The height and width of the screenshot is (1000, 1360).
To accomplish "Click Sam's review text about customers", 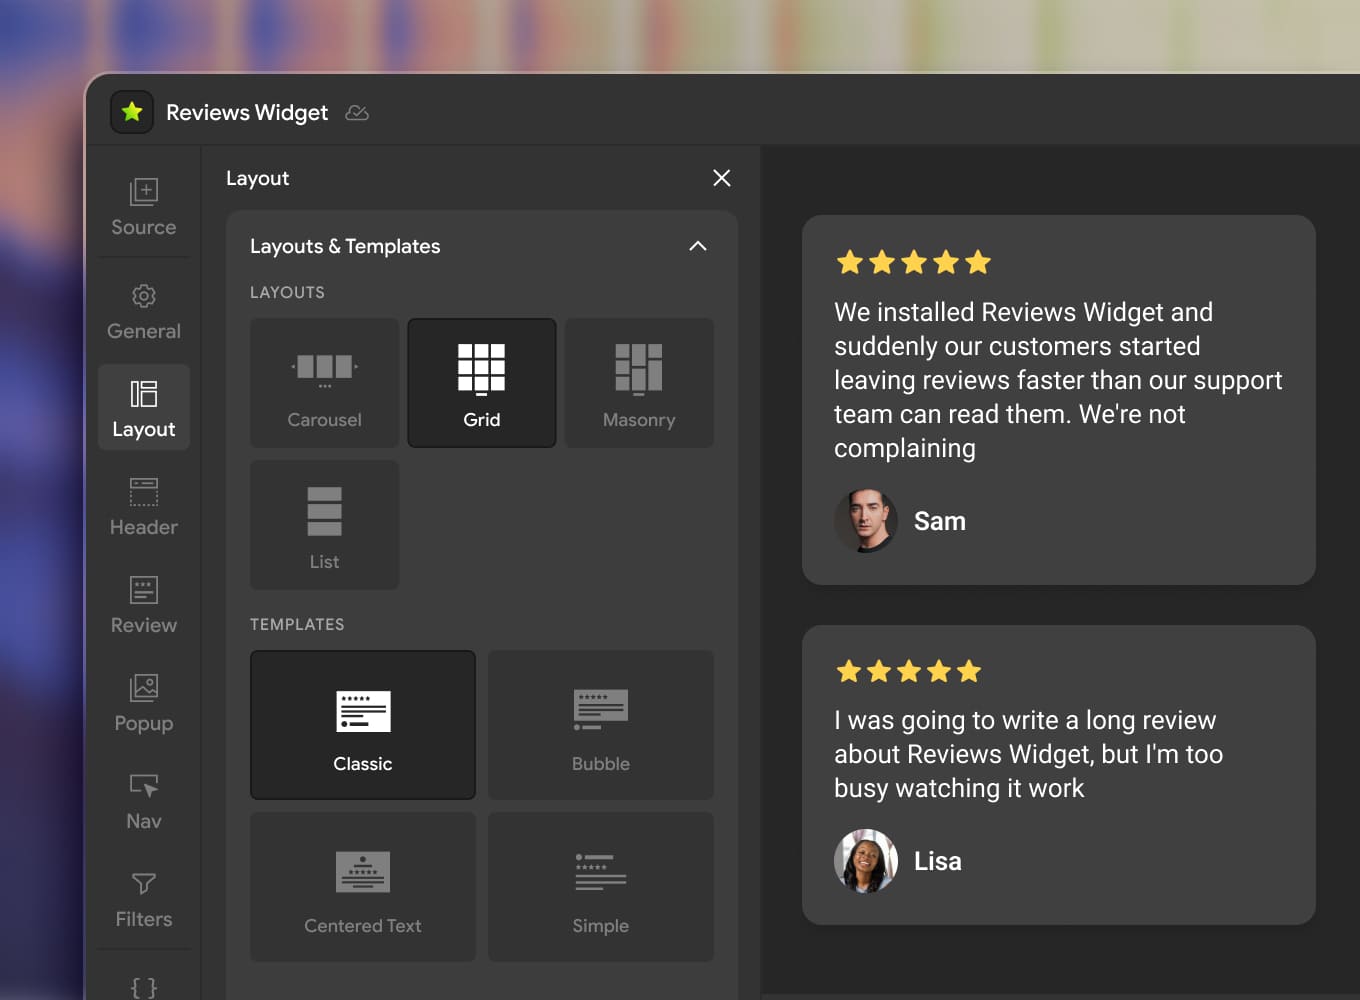I will coord(1058,380).
